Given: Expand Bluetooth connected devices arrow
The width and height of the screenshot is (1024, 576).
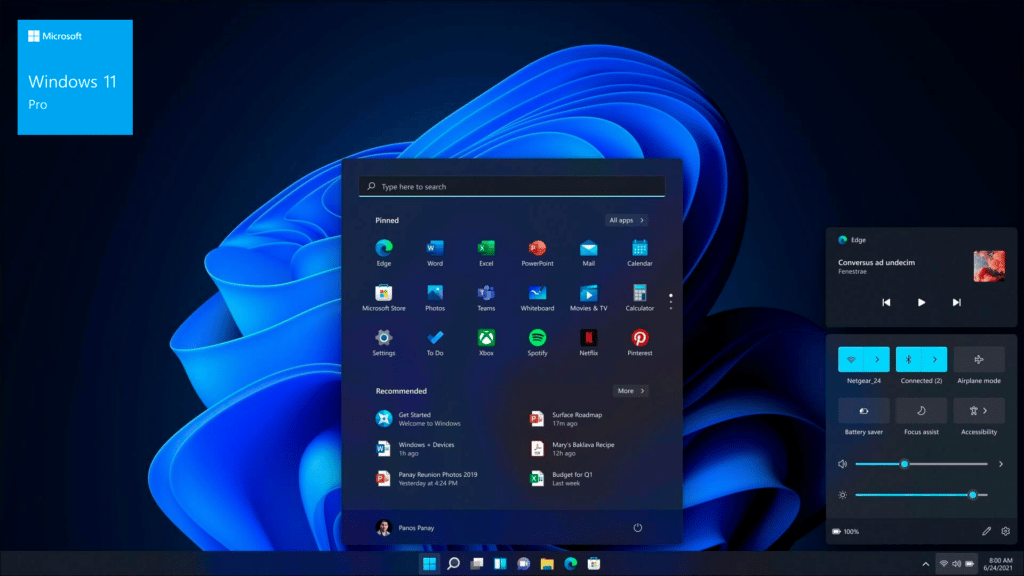Looking at the screenshot, I should coord(935,359).
